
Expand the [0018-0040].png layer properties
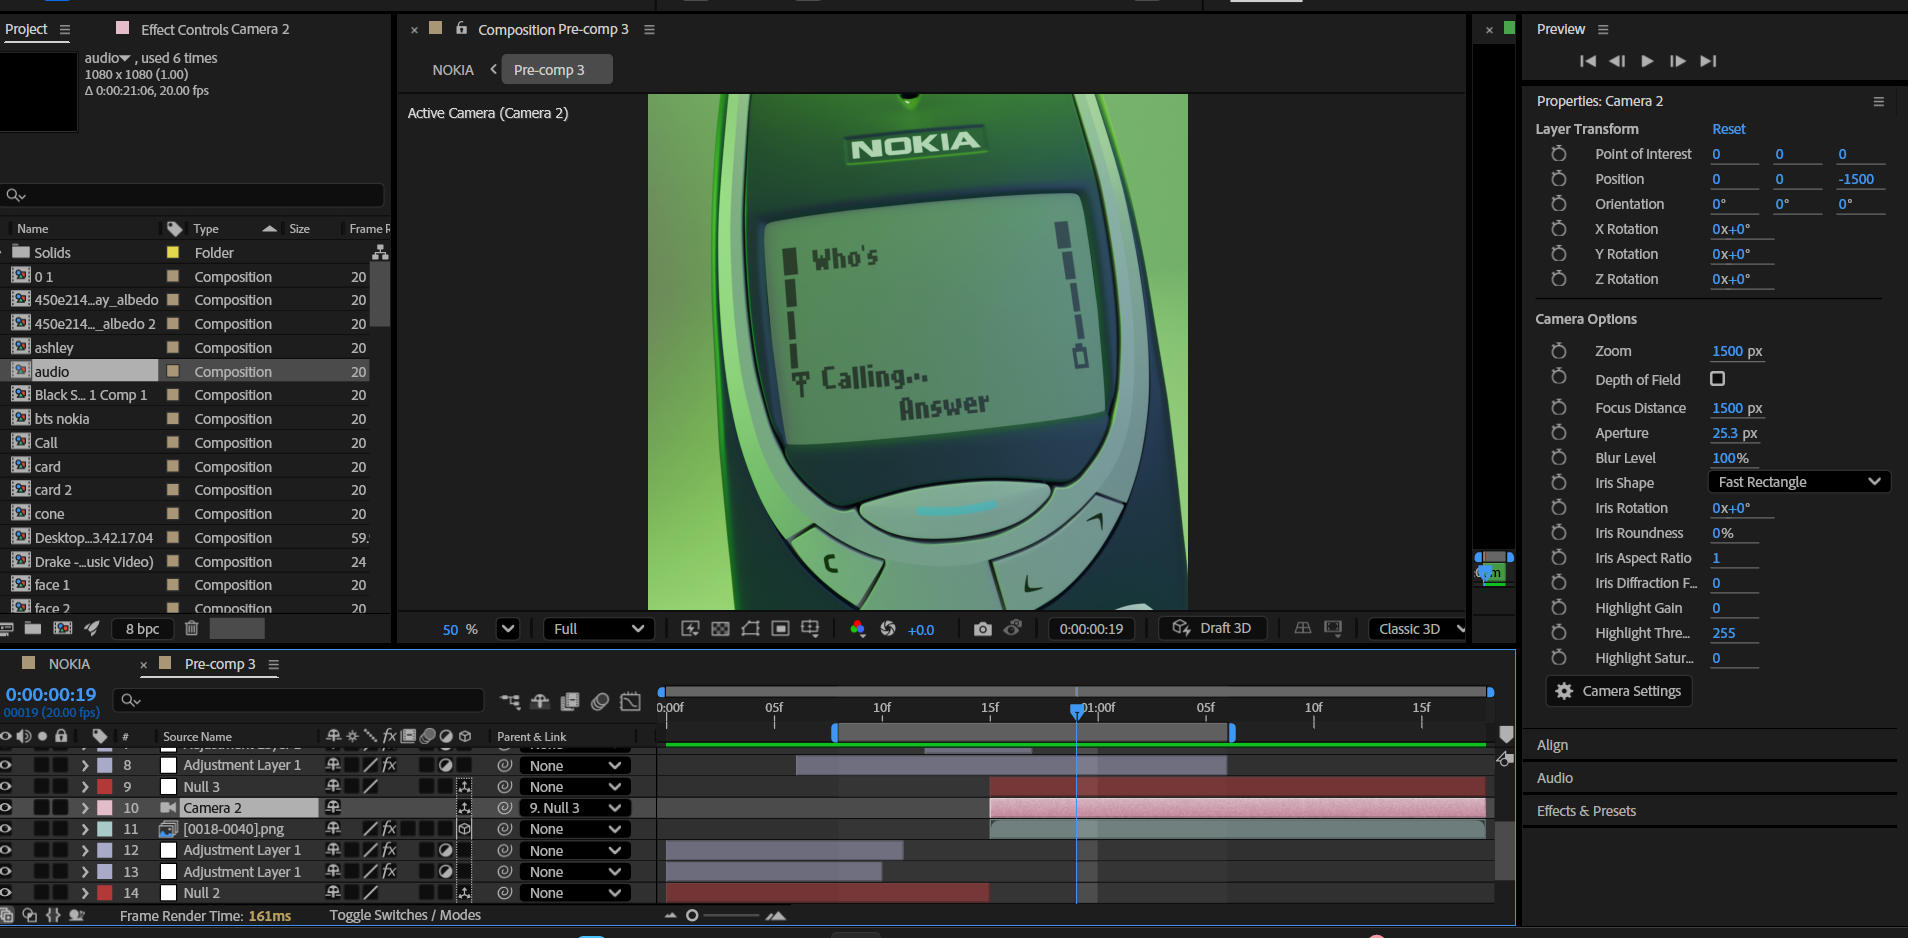point(85,829)
